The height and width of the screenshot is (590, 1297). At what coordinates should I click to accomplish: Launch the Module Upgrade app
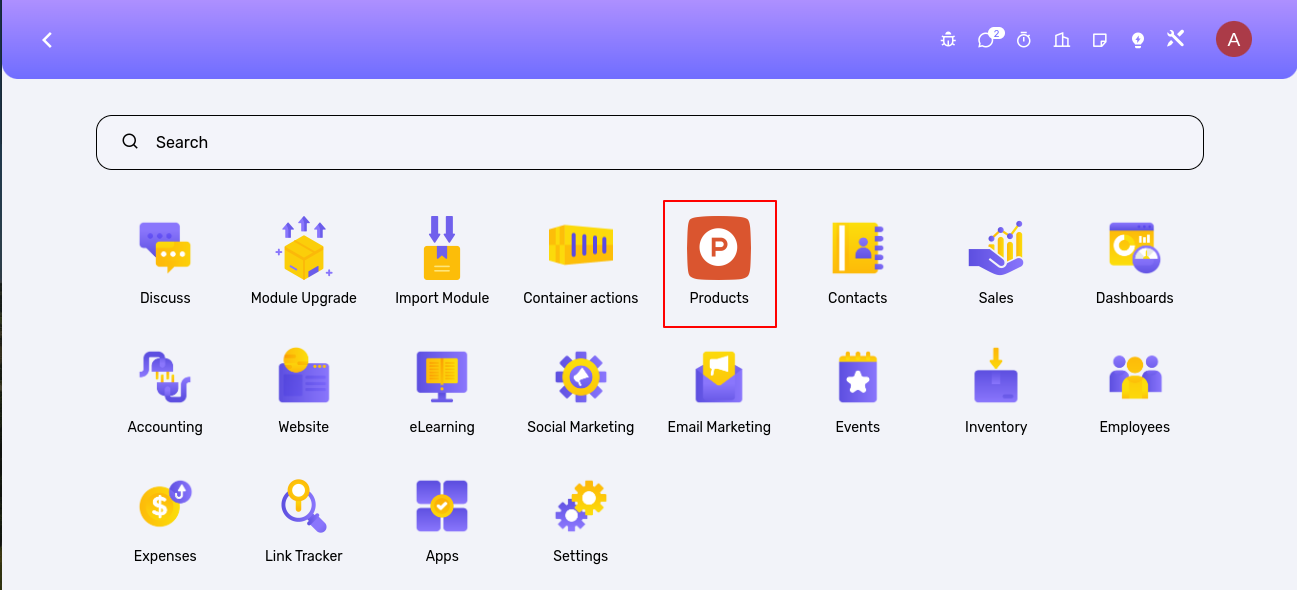303,248
